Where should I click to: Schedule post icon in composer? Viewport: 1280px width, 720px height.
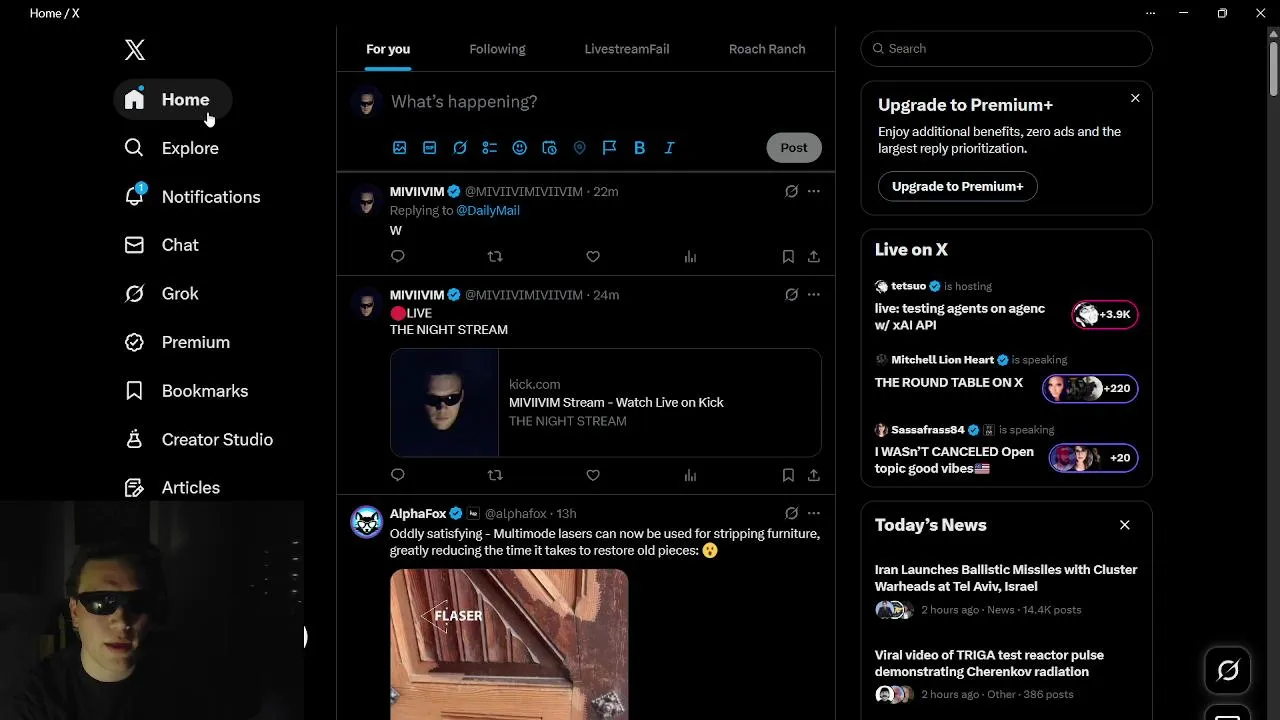[549, 148]
